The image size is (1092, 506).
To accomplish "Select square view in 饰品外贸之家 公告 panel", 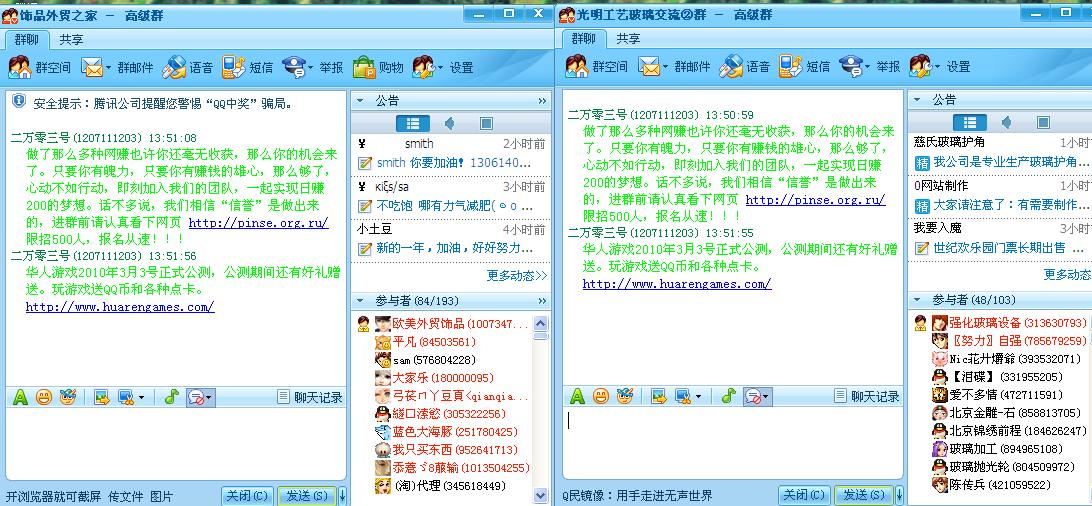I will pos(486,124).
